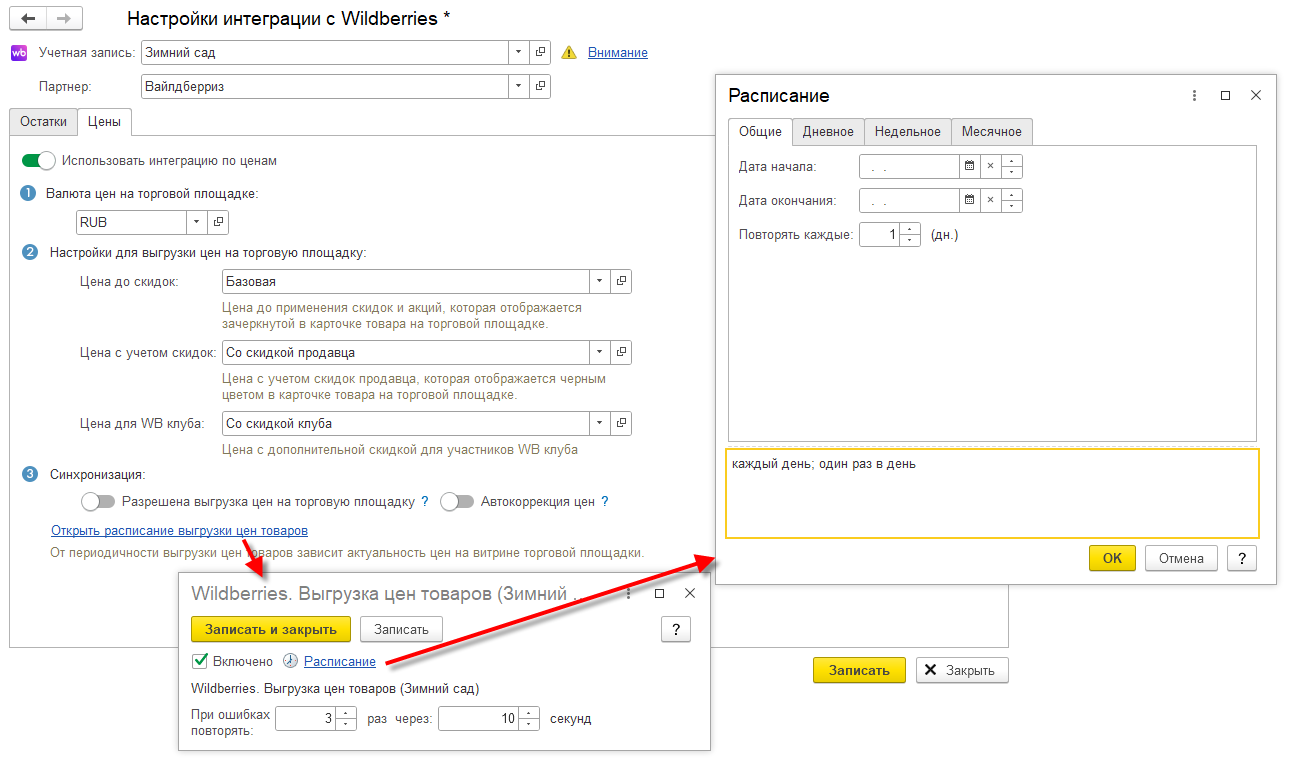
Task: Clear the Дата окончания field with X
Action: 990,200
